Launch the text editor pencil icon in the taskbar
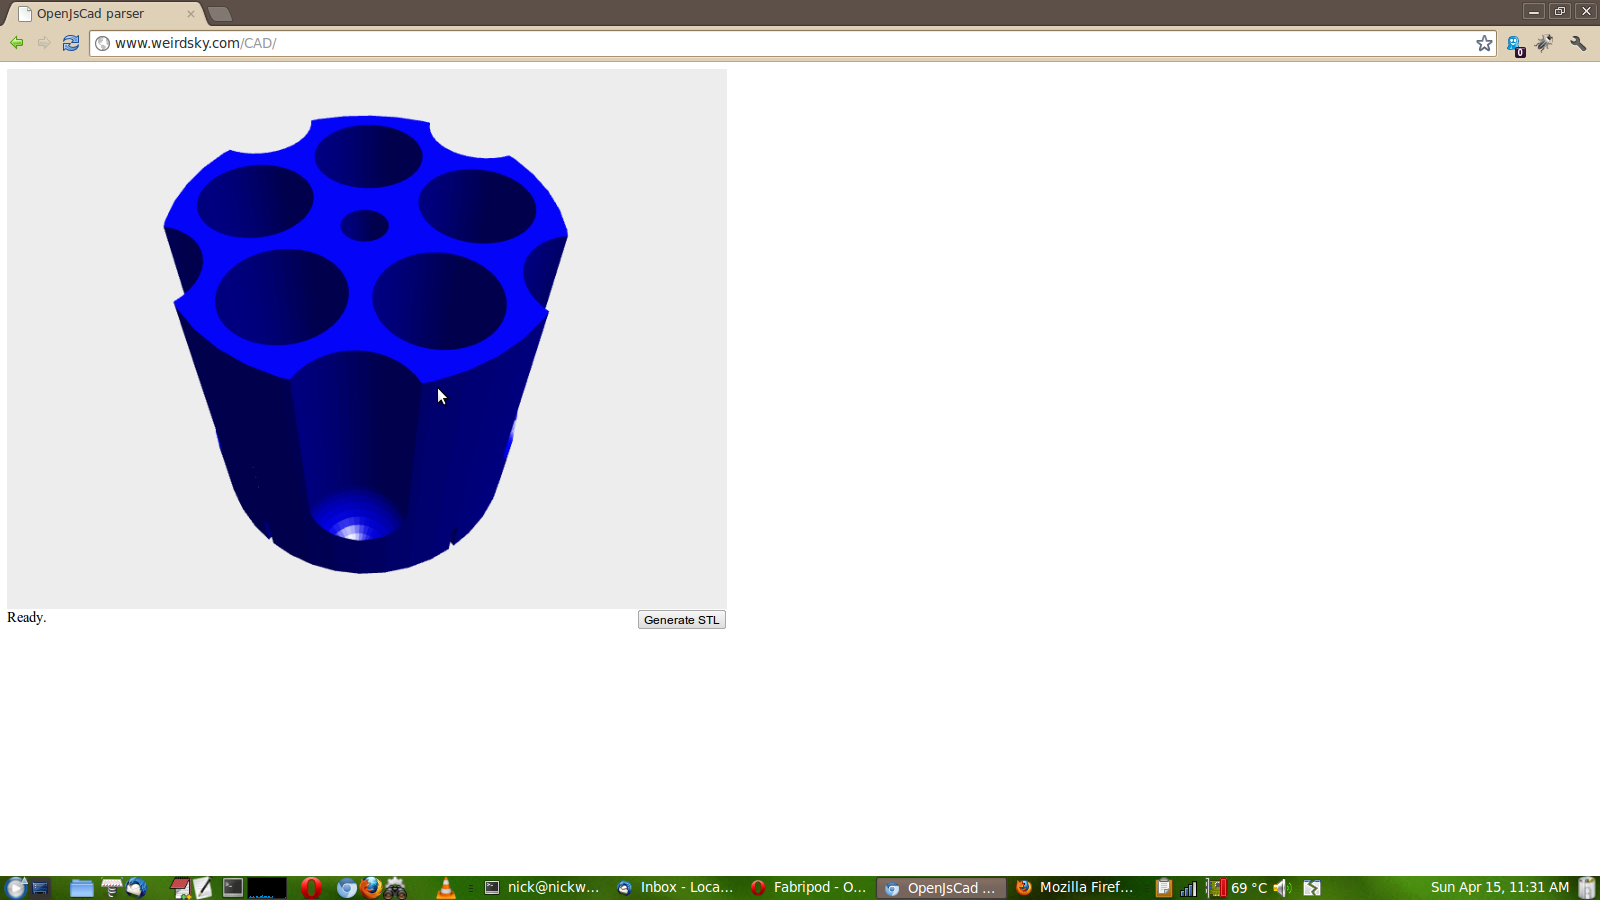Viewport: 1600px width, 900px height. [x=203, y=887]
